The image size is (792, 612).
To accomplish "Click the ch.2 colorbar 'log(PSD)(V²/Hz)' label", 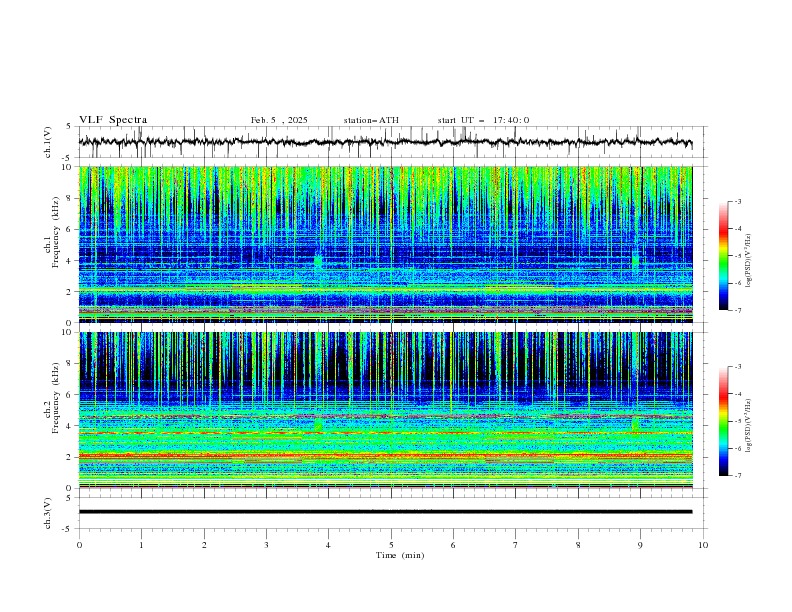I will [x=749, y=425].
